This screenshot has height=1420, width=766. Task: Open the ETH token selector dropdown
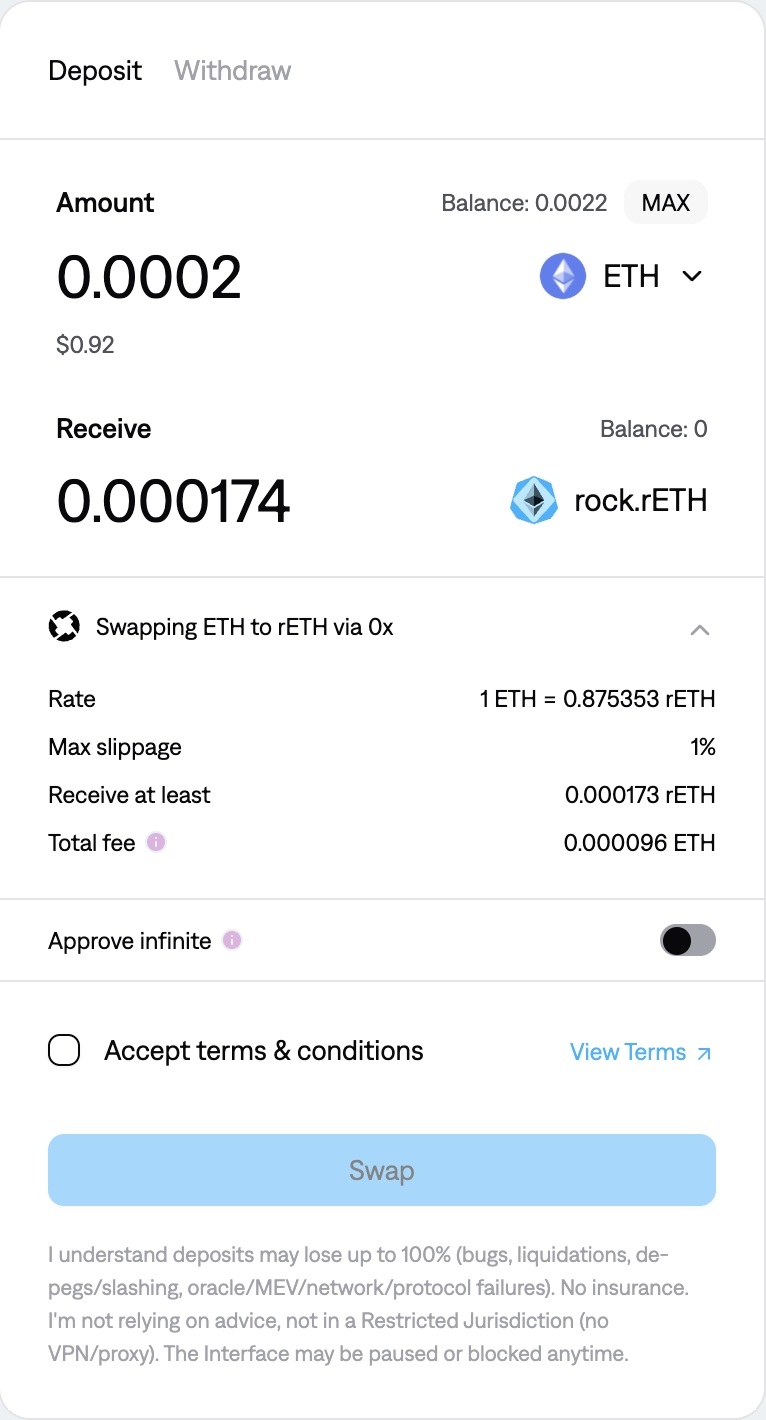pyautogui.click(x=692, y=276)
